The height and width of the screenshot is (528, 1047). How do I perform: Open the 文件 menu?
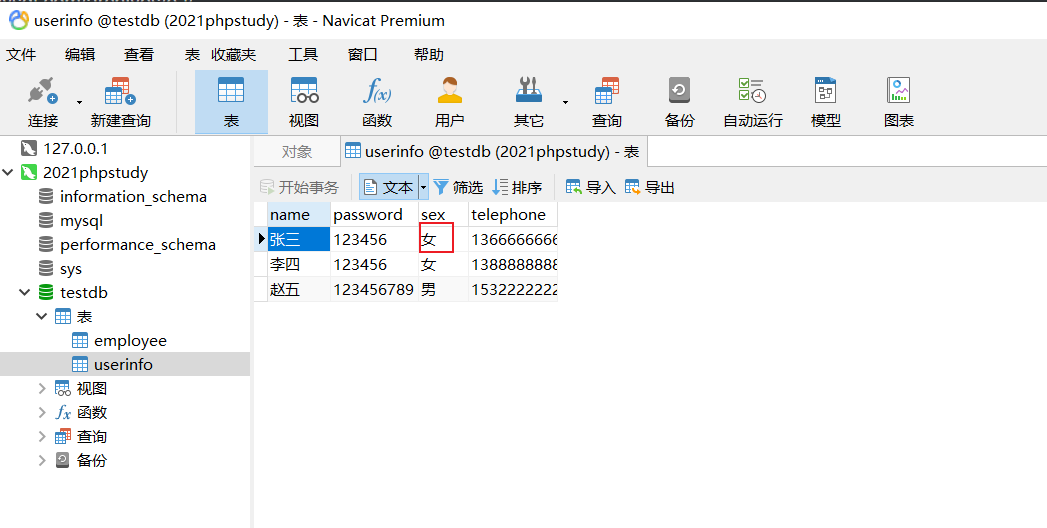pyautogui.click(x=21, y=55)
